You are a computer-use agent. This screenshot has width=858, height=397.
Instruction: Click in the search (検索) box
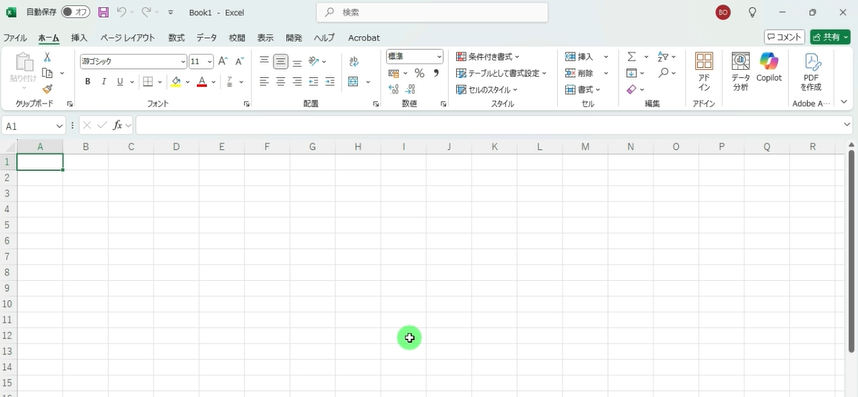pos(432,12)
